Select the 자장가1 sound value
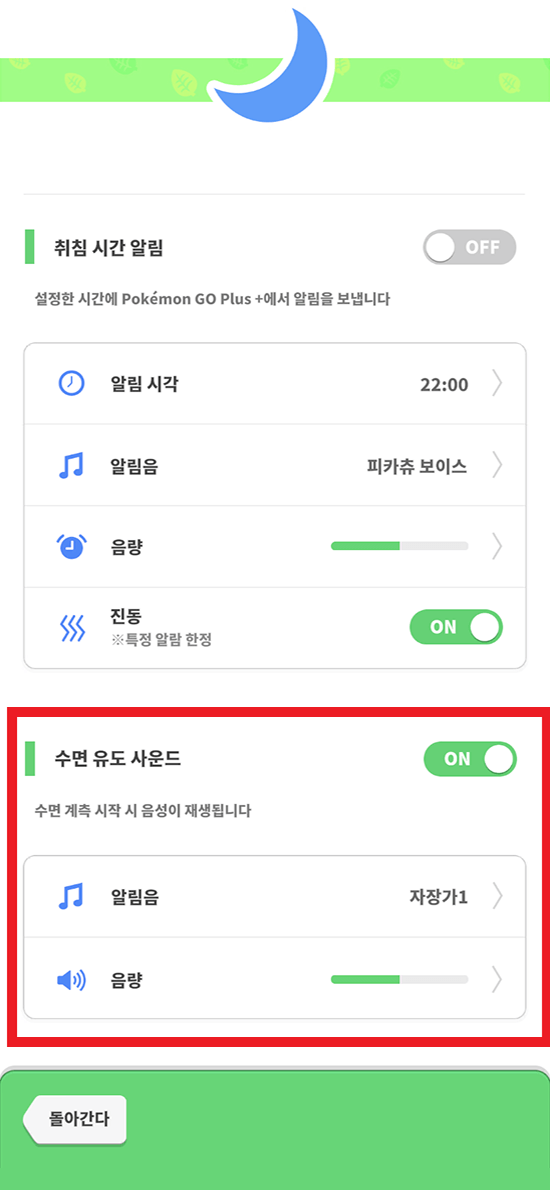Screen dimensions: 550x1190 438,898
